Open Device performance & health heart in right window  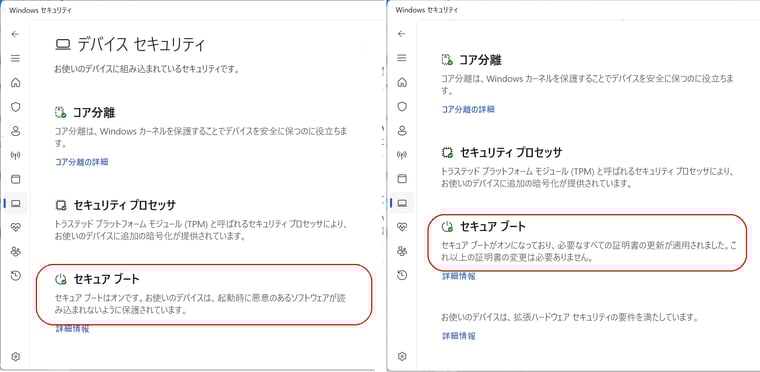401,227
